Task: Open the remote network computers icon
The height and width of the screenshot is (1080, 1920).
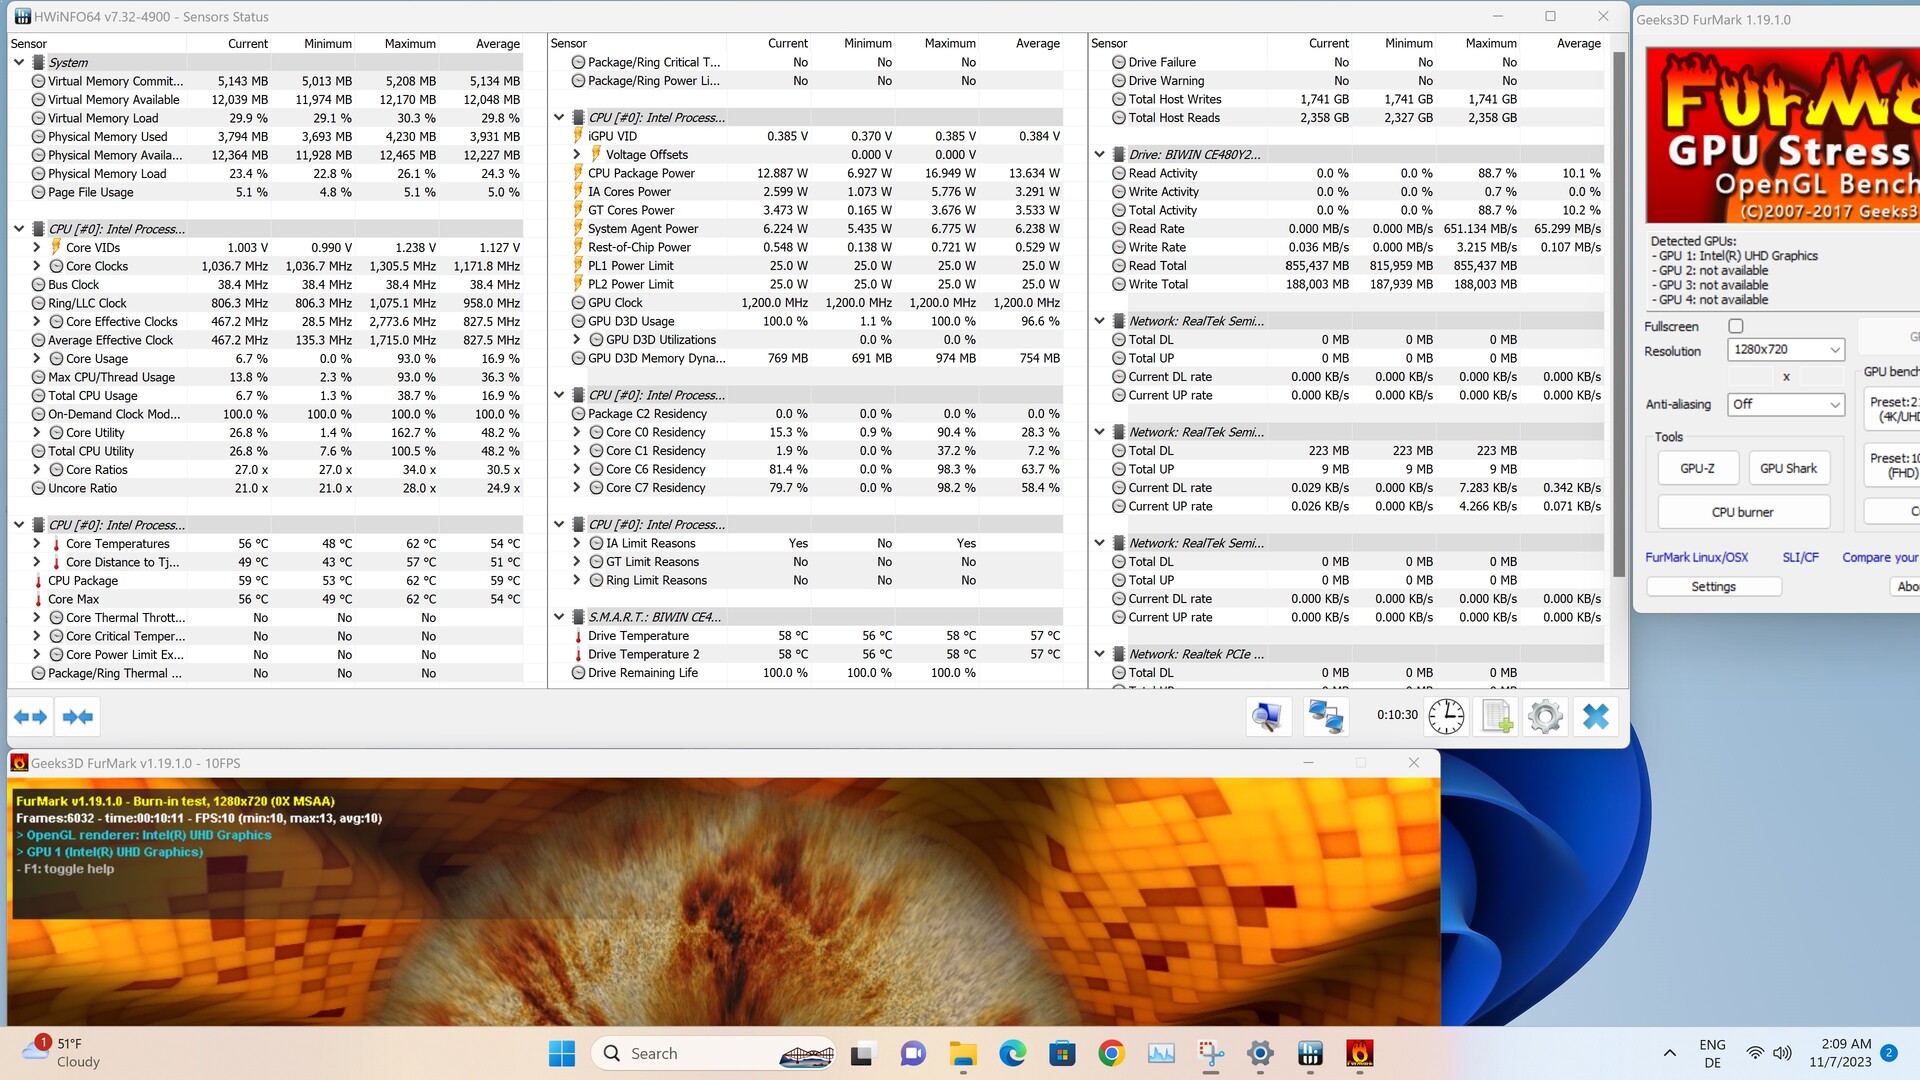Action: (1326, 716)
